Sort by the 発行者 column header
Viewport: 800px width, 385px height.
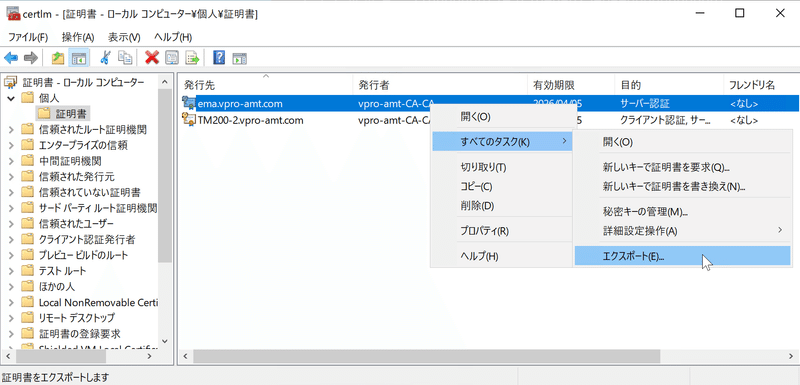[x=440, y=85]
